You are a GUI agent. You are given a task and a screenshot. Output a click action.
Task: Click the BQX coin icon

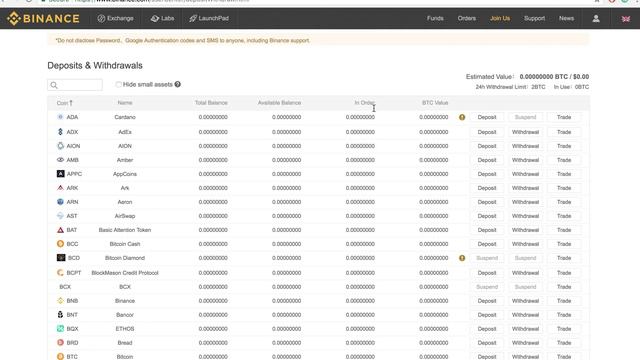(60, 329)
